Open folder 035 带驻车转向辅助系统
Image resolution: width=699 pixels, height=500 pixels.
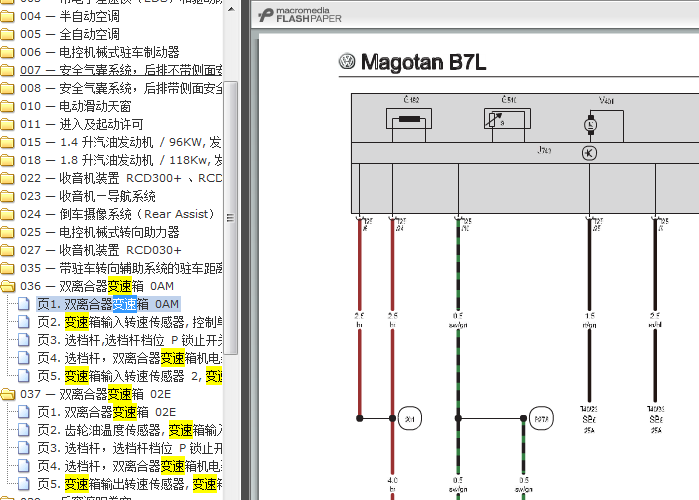point(121,268)
